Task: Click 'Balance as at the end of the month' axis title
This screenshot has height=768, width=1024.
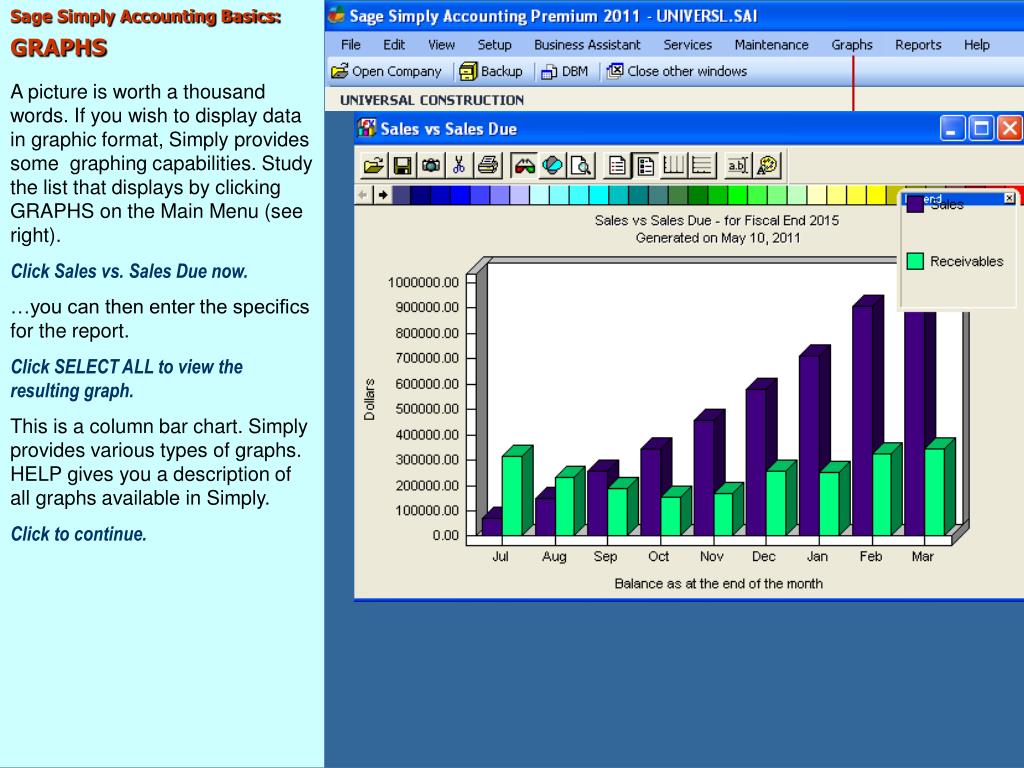Action: (x=718, y=583)
